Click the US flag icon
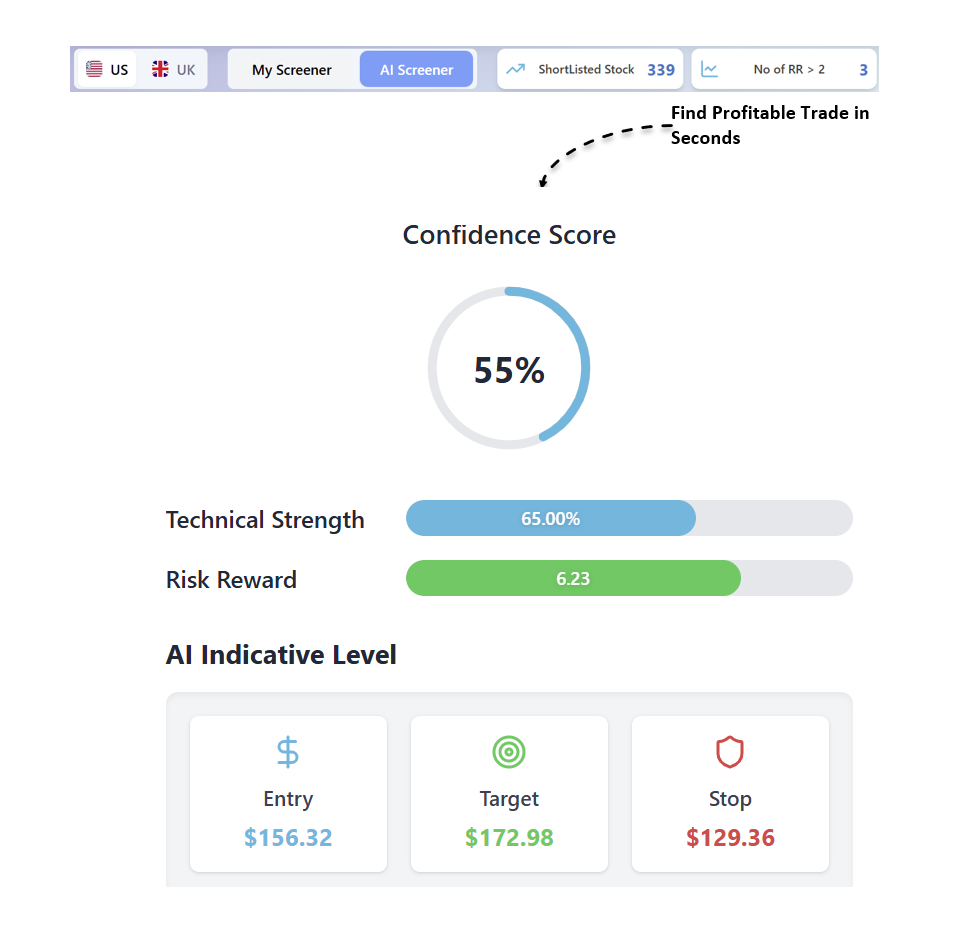The height and width of the screenshot is (938, 956). pos(93,69)
